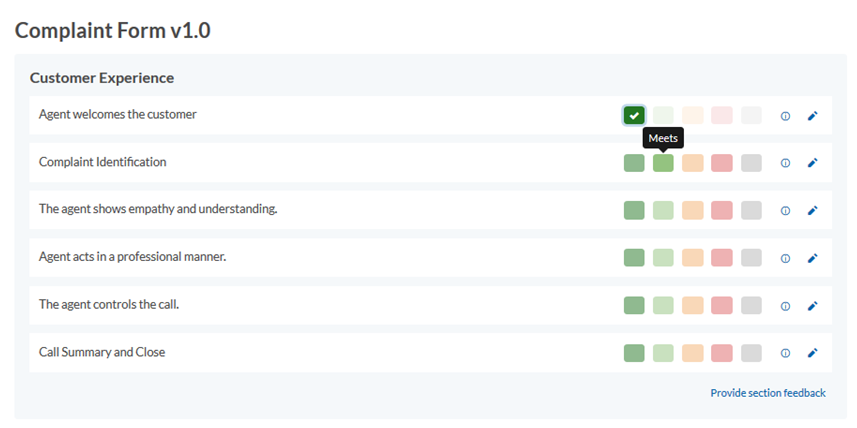Open info icon for Agent welcomes the customer
Screen dimensions: 857x428
[785, 116]
